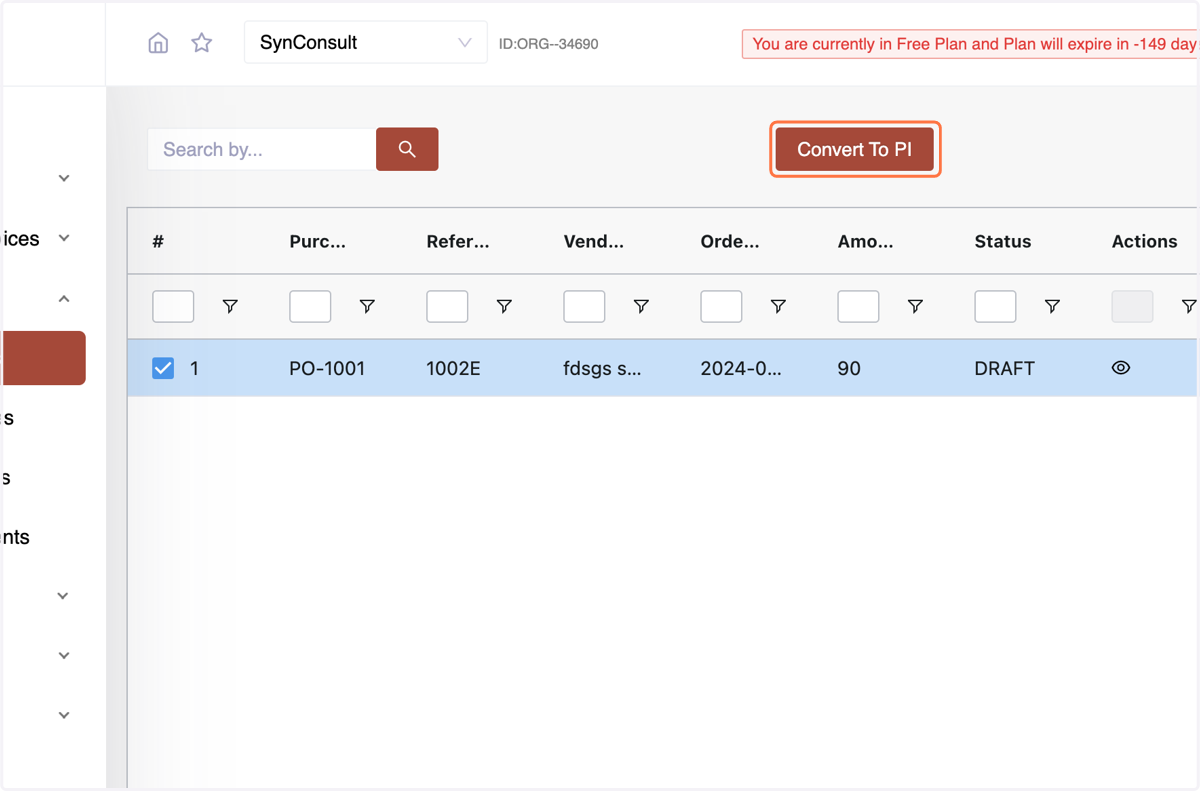Open filter icon for Order date column
This screenshot has width=1200, height=791.
coord(778,306)
